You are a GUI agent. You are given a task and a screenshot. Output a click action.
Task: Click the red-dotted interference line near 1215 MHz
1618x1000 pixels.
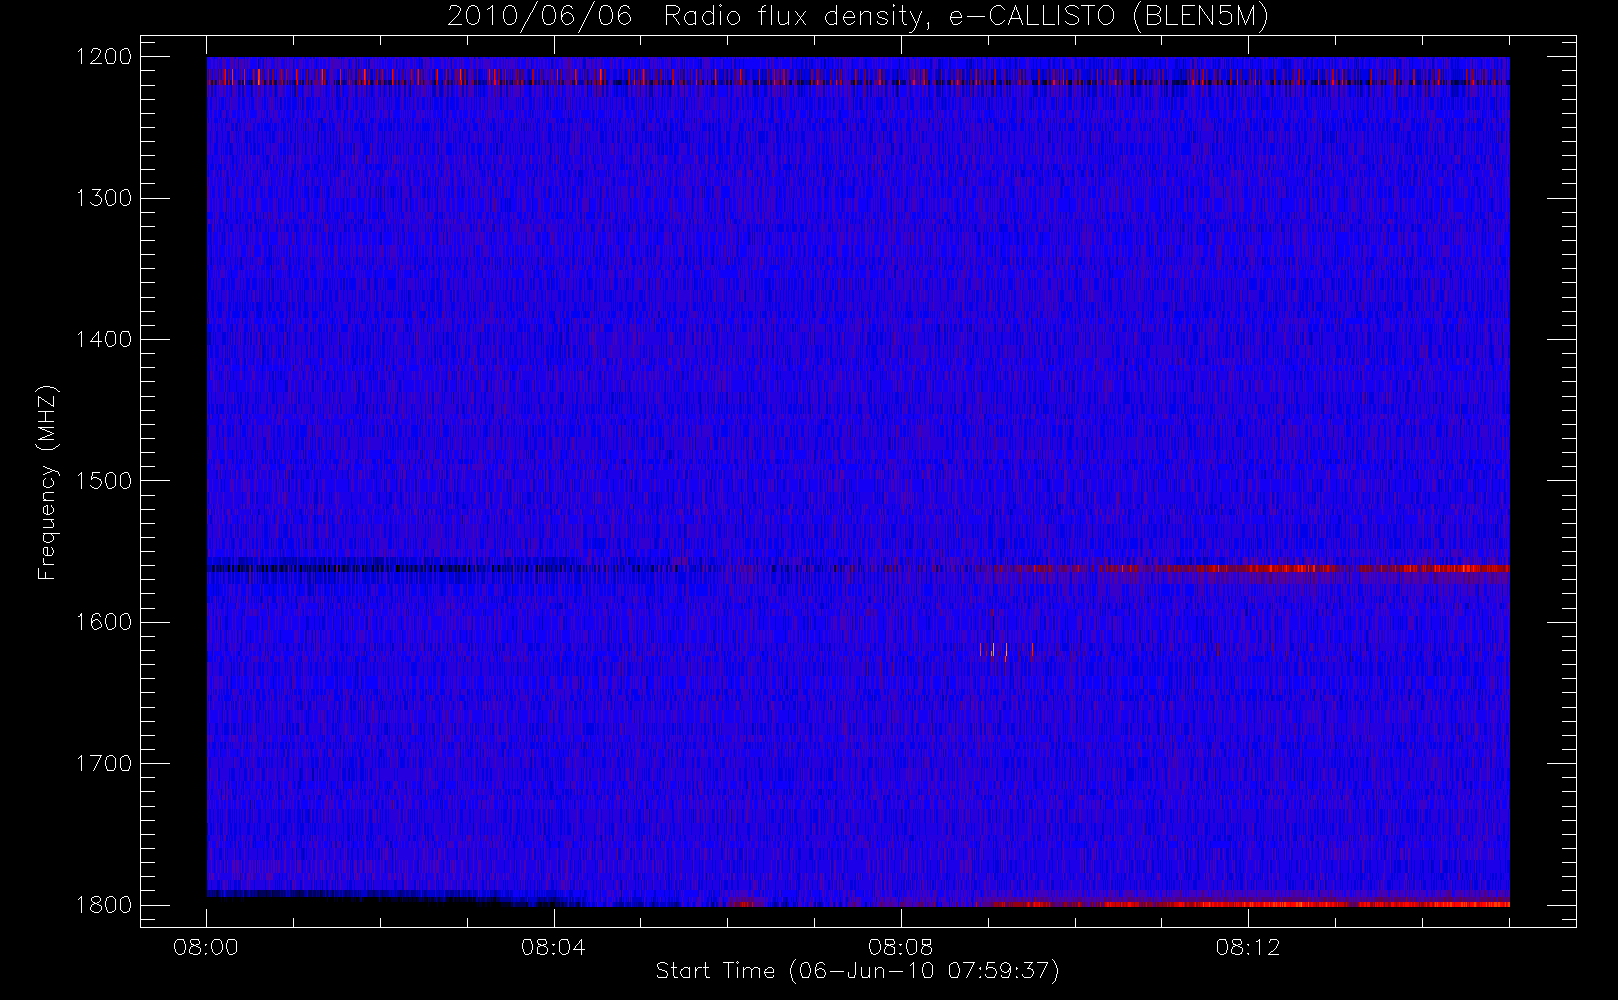point(858,77)
